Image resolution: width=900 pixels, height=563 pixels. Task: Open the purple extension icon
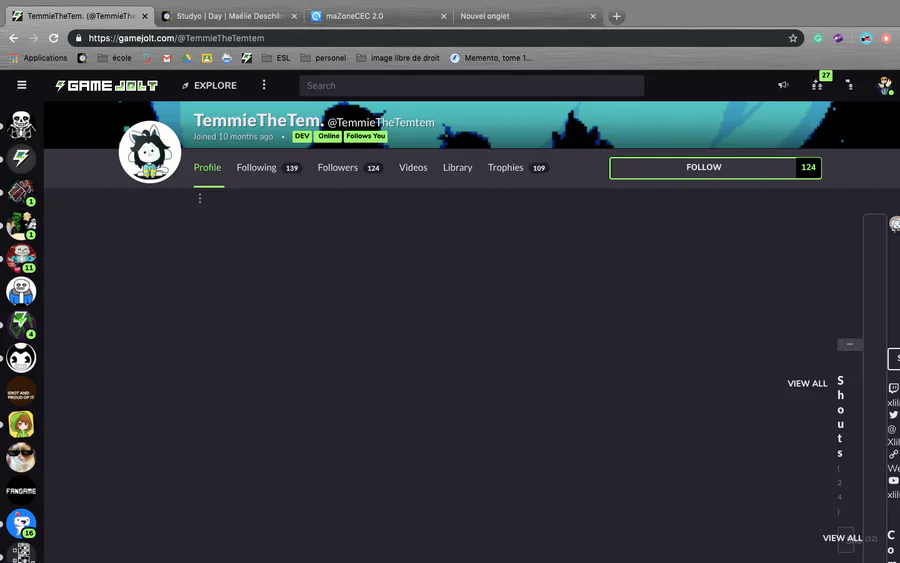[x=839, y=38]
